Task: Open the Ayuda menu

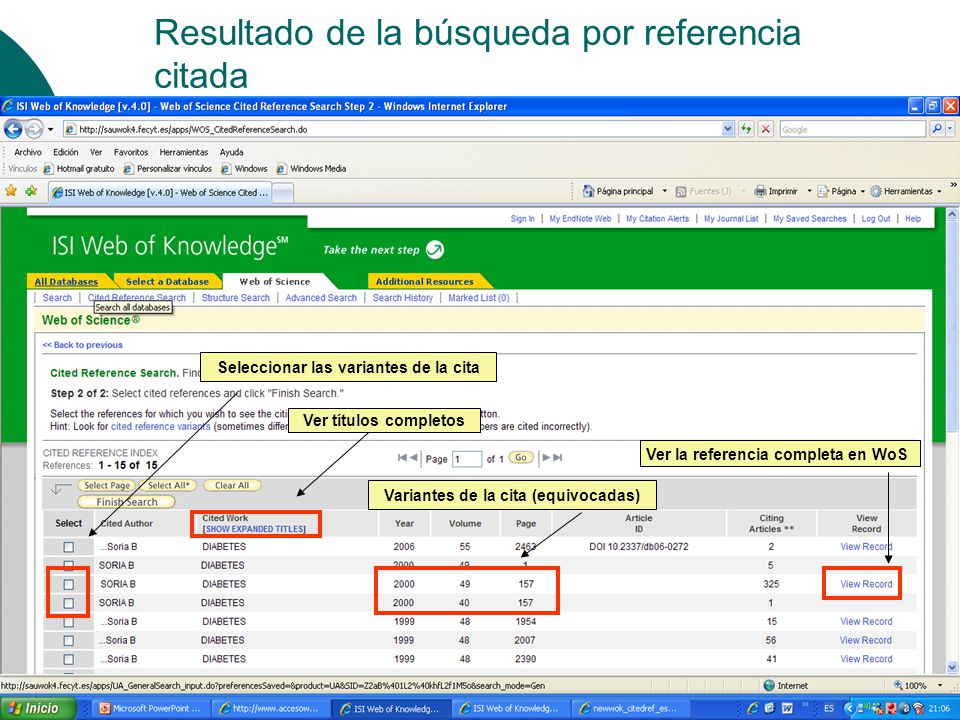Action: (231, 152)
